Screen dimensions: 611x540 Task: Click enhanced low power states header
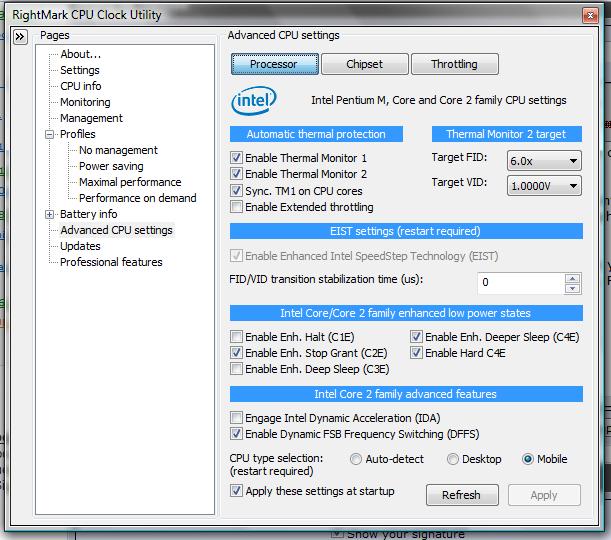[406, 313]
